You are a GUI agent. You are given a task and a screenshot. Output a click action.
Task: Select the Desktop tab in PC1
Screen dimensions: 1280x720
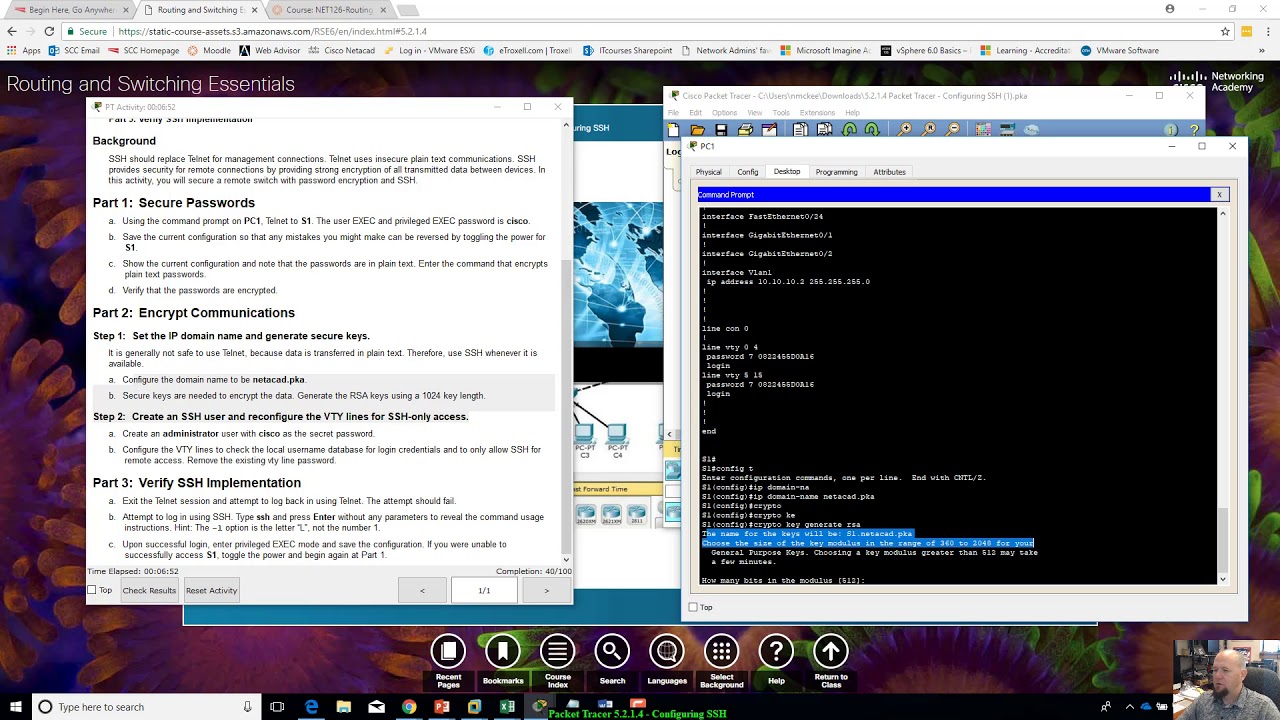tap(787, 172)
